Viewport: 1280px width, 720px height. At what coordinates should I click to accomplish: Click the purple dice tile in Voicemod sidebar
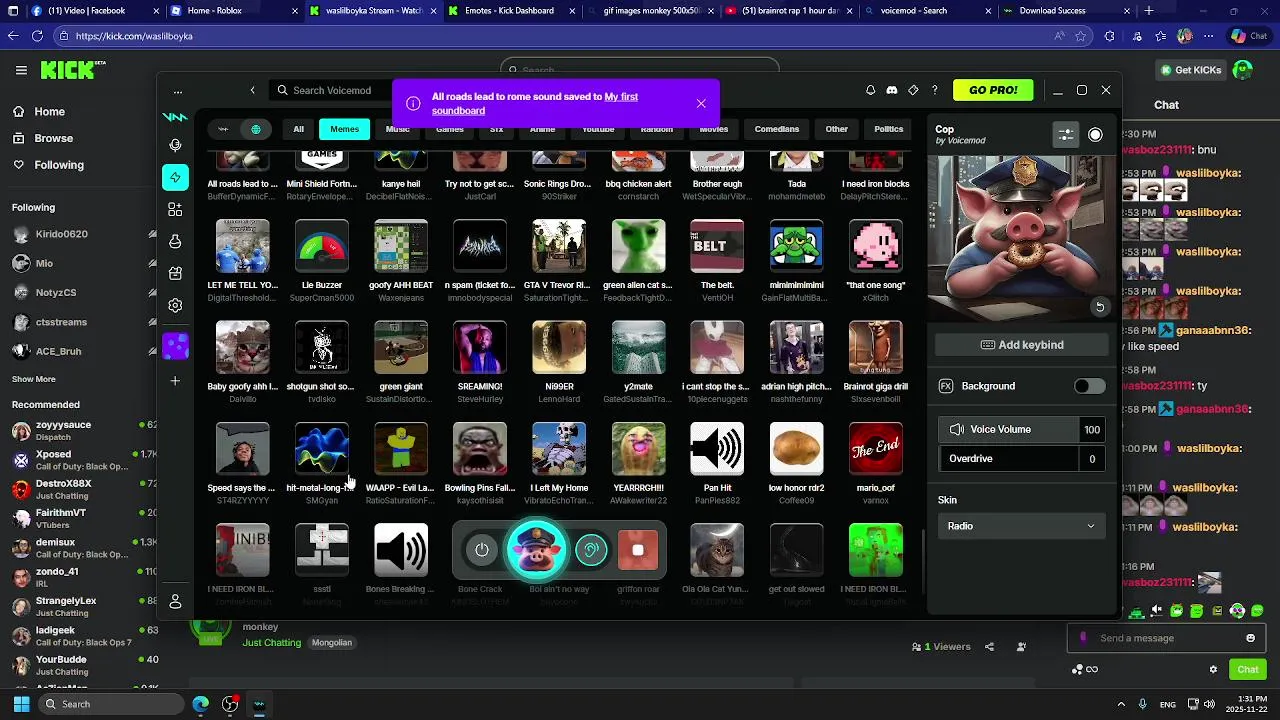[x=175, y=346]
